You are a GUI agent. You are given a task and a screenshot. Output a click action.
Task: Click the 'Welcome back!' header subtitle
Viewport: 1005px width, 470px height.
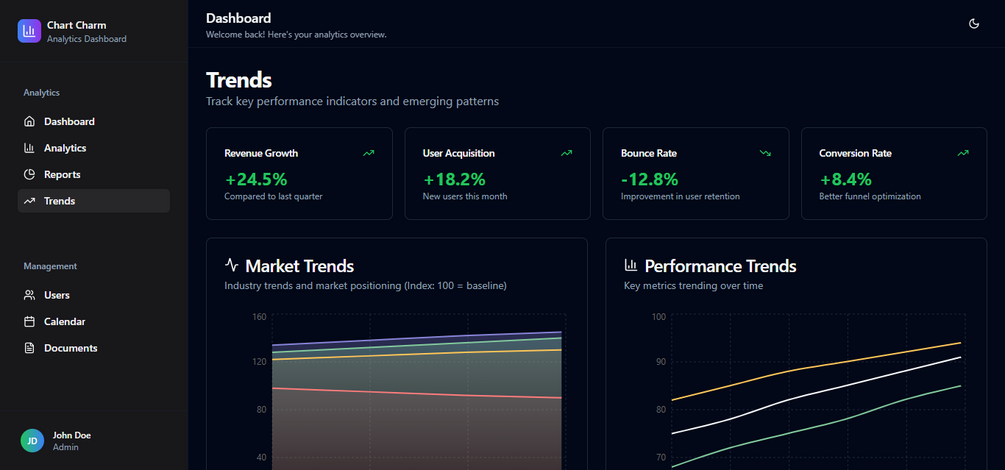tap(296, 35)
